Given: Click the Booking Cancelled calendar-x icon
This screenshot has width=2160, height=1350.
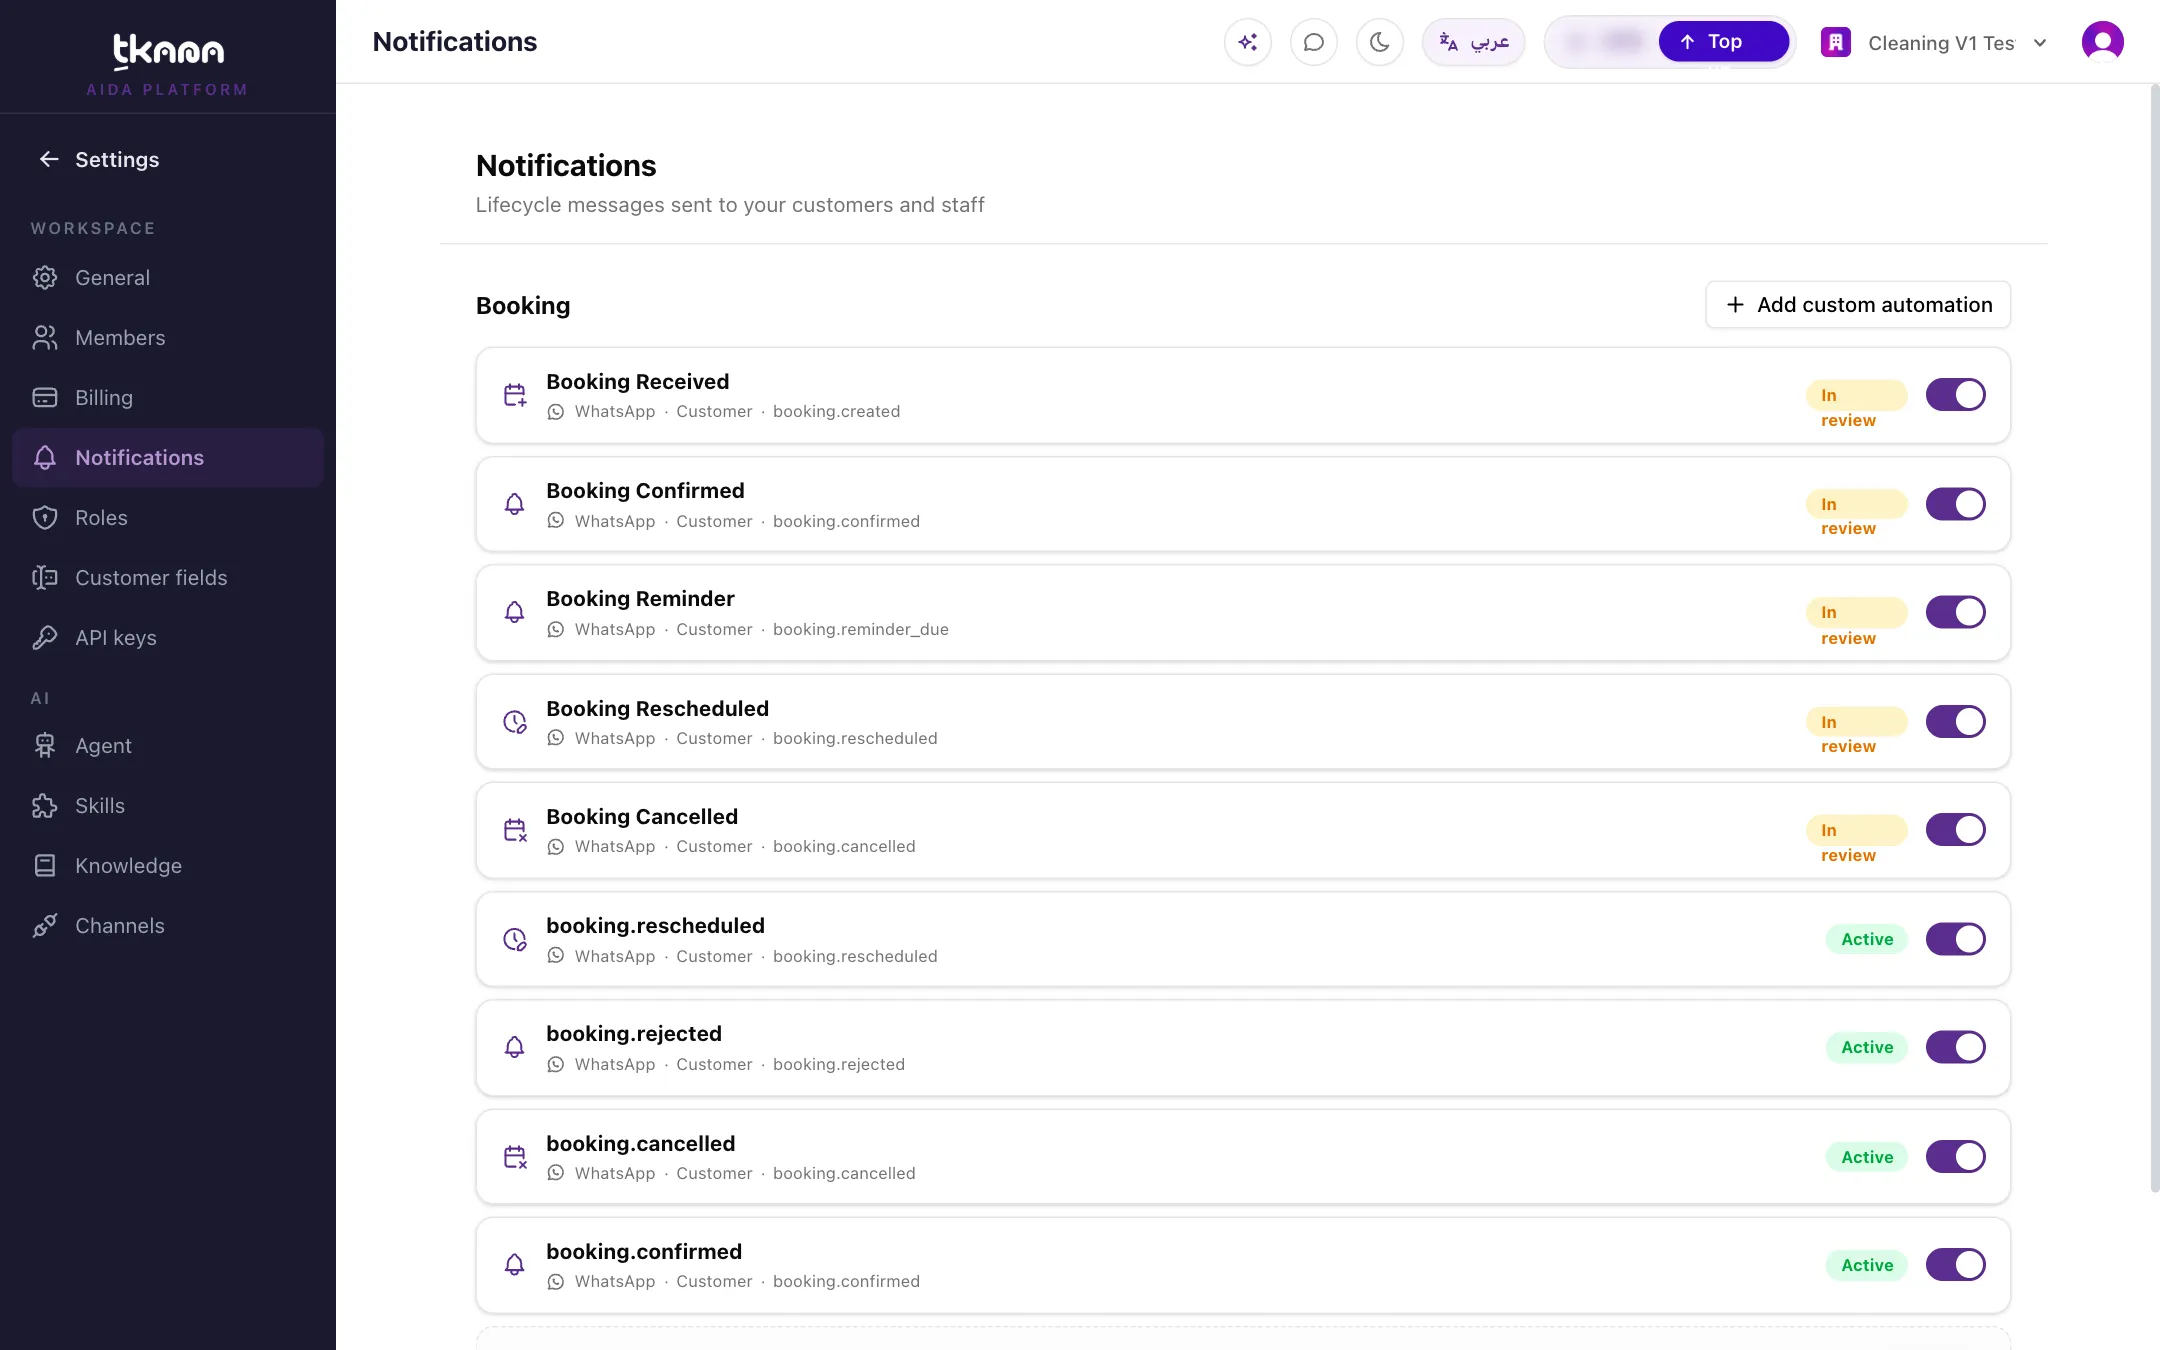Looking at the screenshot, I should click(515, 830).
